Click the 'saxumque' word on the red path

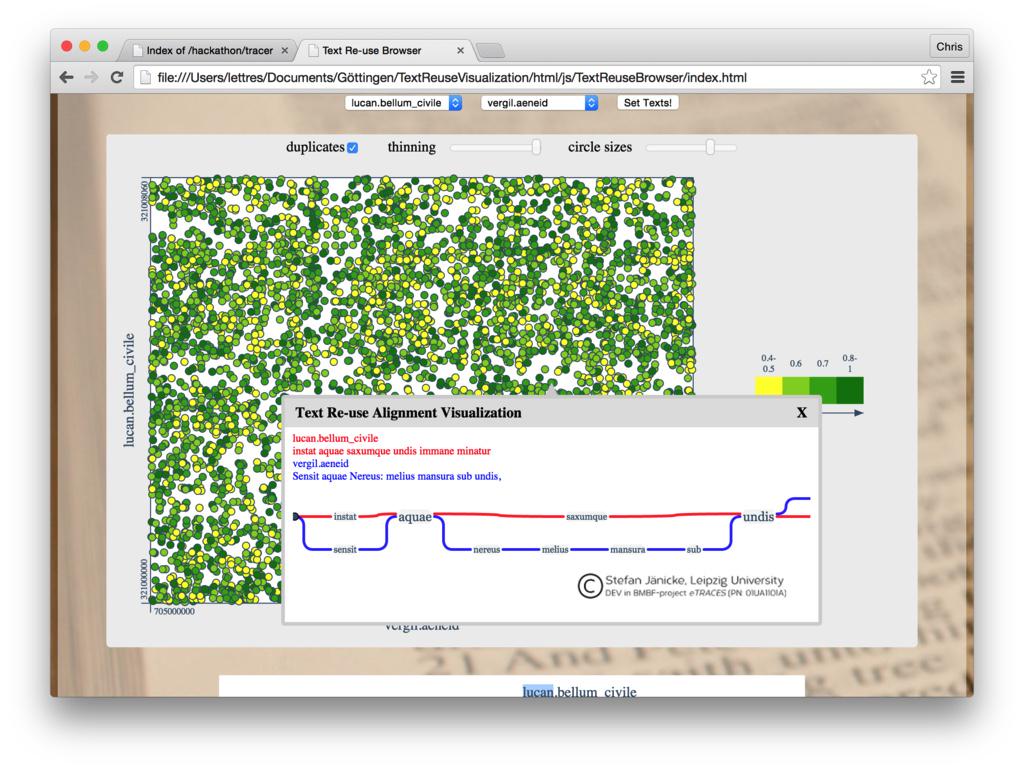586,516
